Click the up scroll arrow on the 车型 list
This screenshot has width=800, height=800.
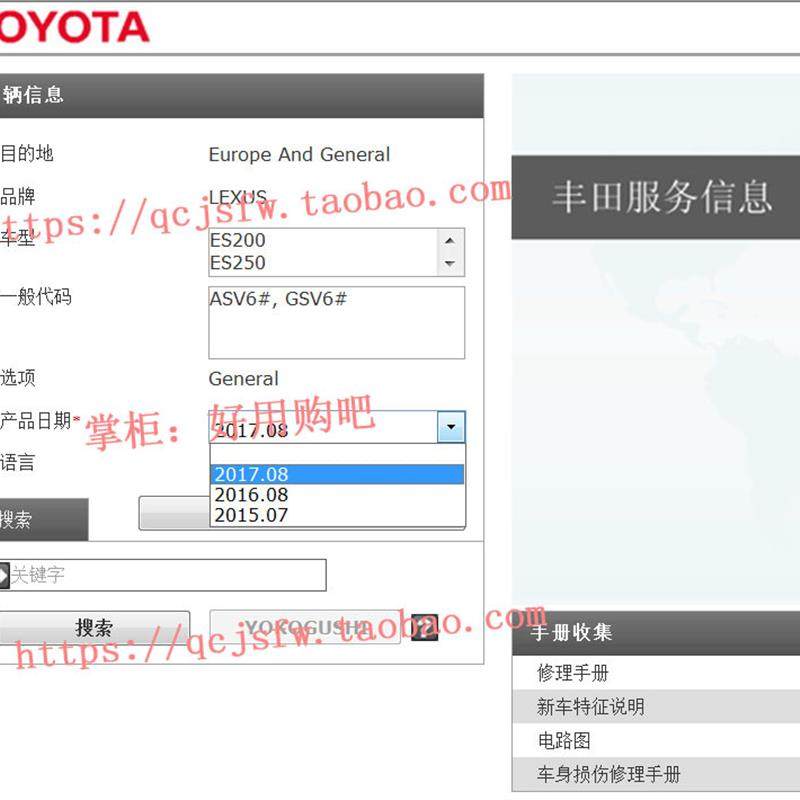coord(449,240)
